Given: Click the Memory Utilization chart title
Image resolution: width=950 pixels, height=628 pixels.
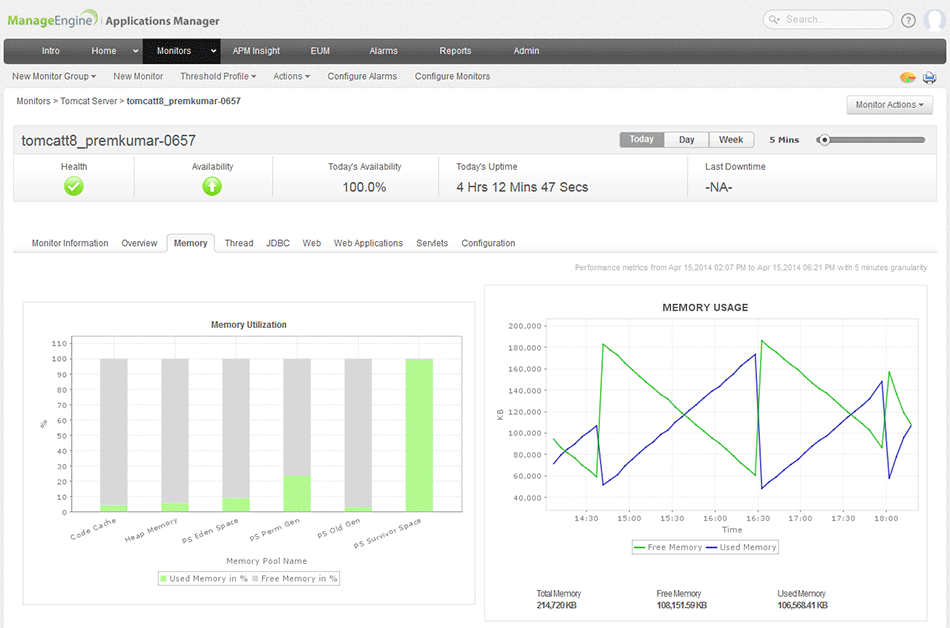Looking at the screenshot, I should (x=248, y=325).
